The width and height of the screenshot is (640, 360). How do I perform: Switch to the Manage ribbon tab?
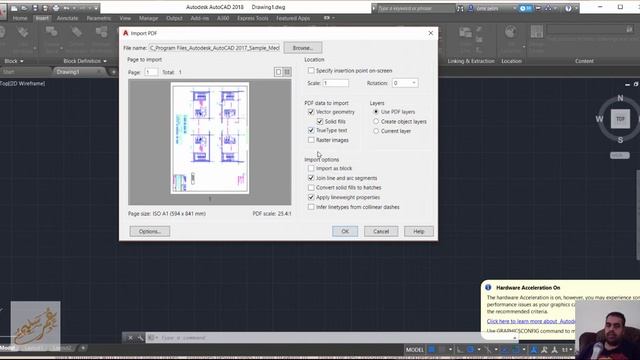(x=148, y=18)
